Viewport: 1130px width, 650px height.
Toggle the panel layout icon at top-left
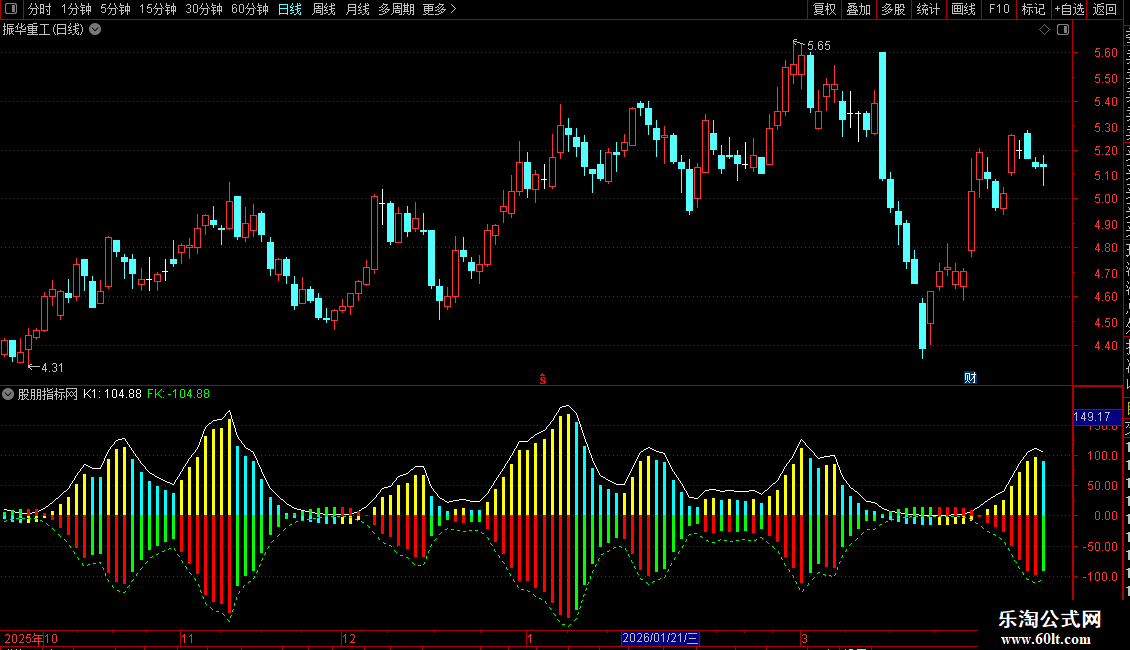click(x=11, y=9)
